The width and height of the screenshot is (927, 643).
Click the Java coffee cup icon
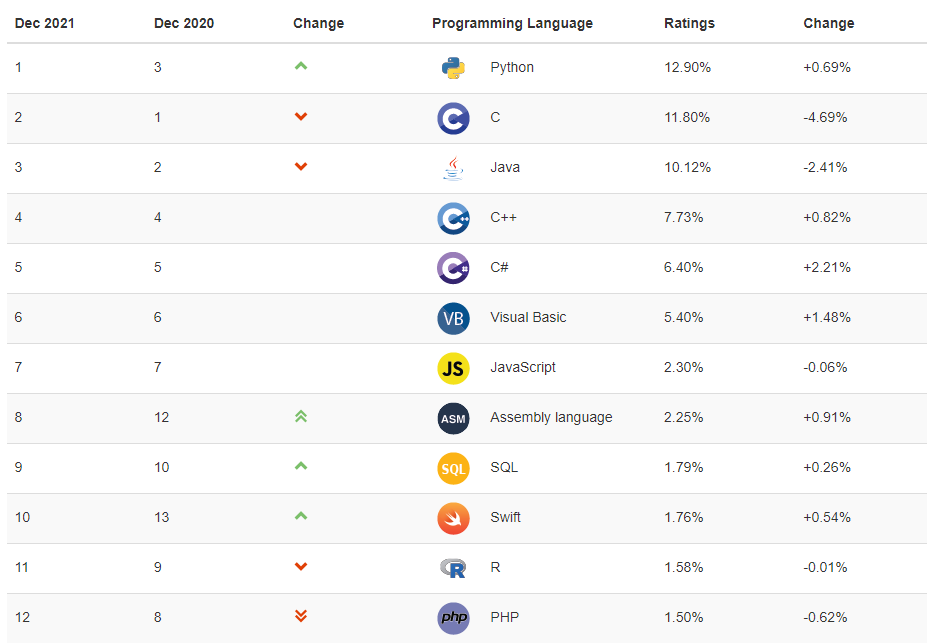pos(453,168)
